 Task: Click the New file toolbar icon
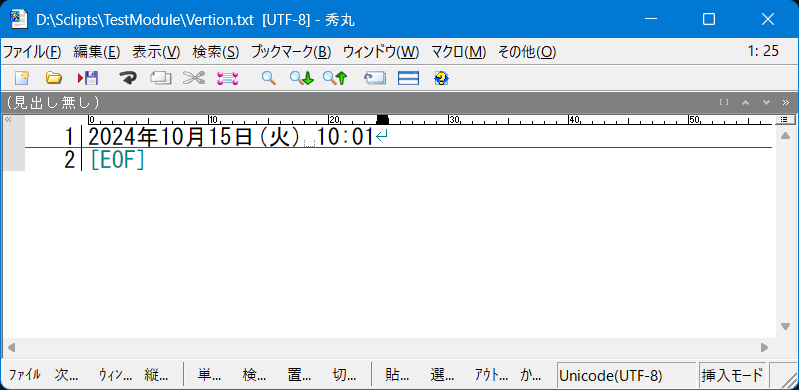(x=22, y=78)
